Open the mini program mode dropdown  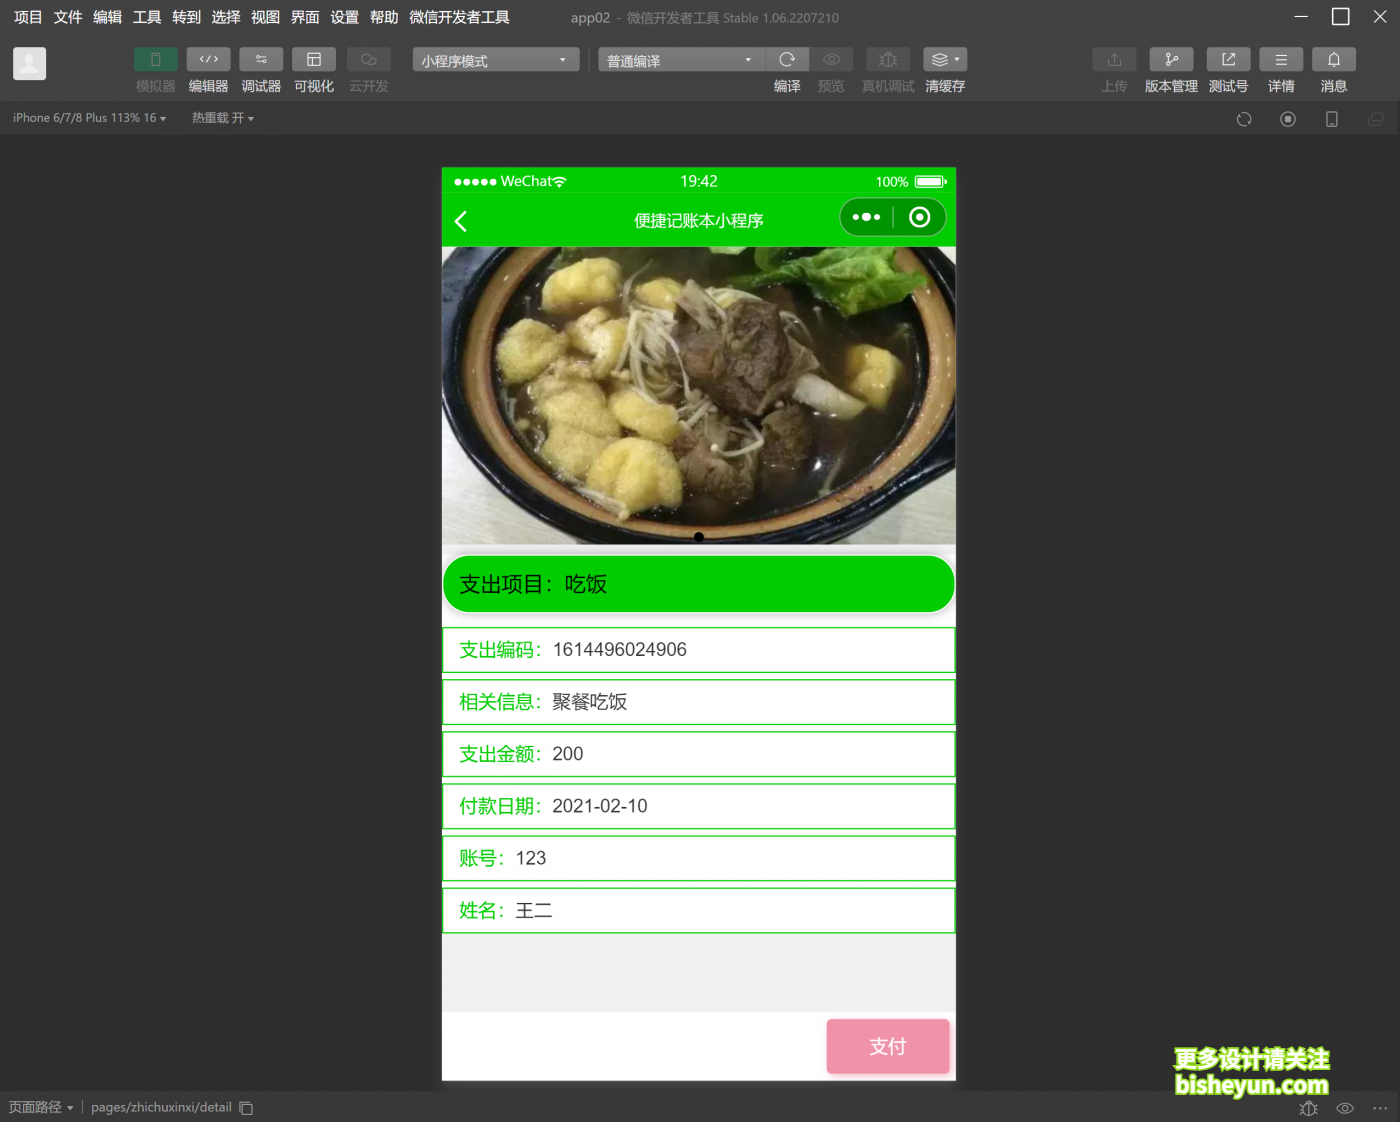coord(495,60)
